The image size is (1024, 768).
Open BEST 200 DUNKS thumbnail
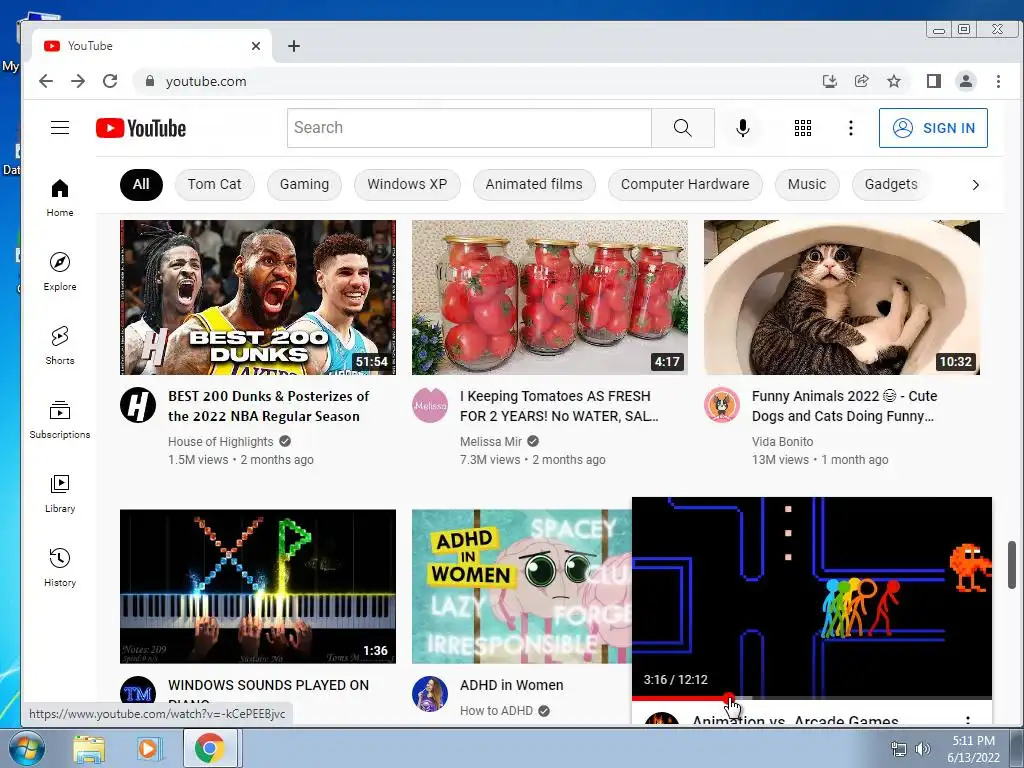click(258, 297)
